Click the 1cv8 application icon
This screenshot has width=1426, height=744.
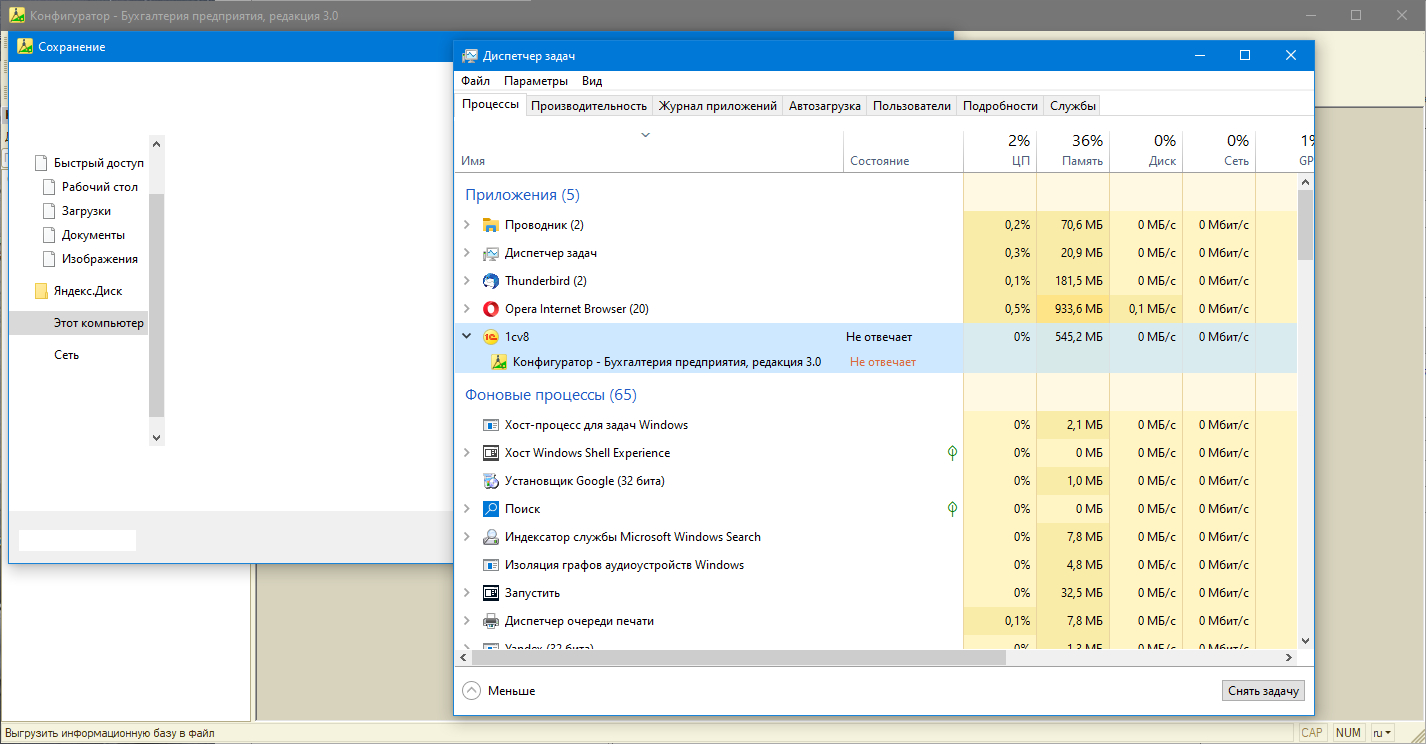(x=490, y=337)
